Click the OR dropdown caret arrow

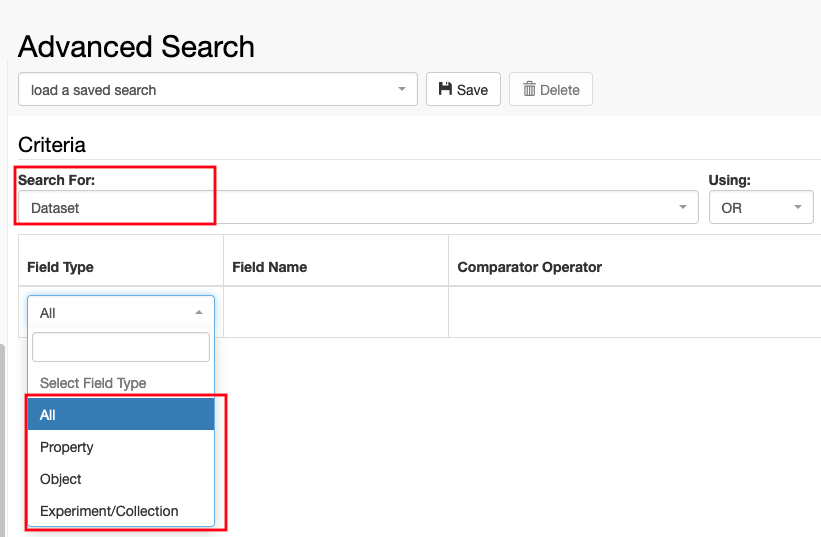[x=798, y=207]
